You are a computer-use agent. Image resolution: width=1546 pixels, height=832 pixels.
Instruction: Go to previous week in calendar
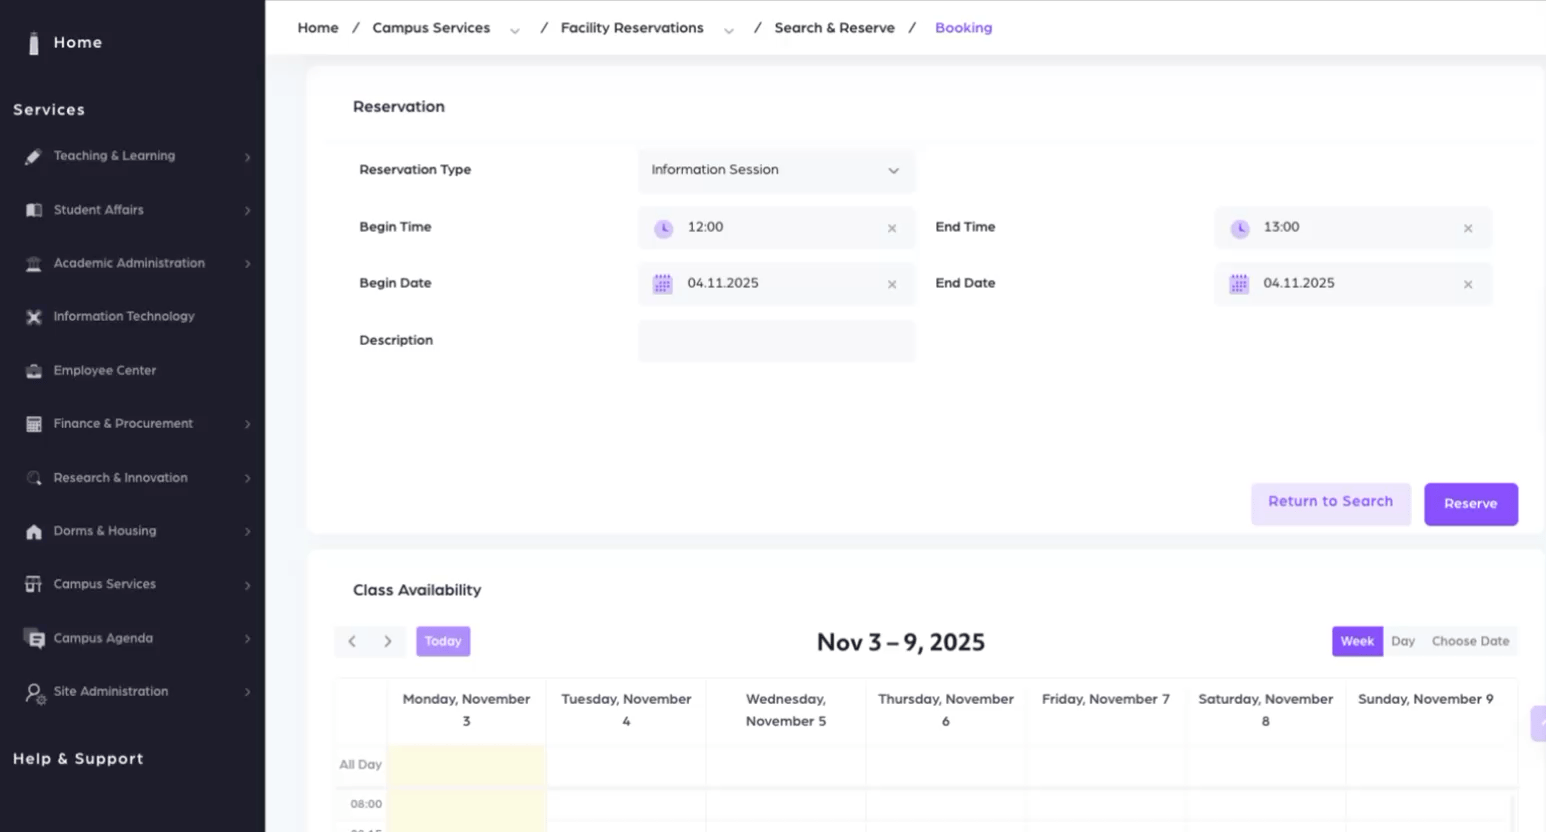click(352, 641)
